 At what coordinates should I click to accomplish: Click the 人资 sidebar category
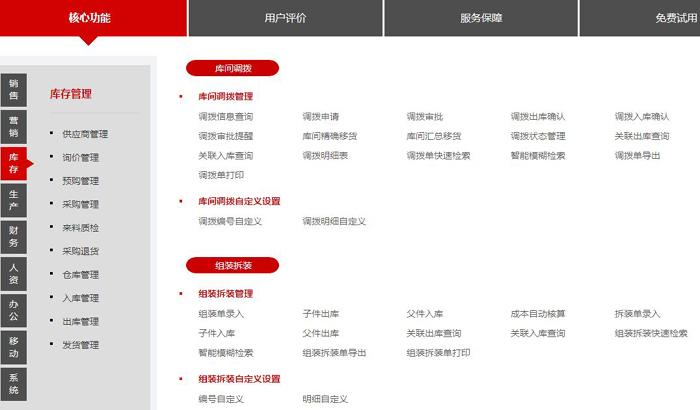coord(14,274)
